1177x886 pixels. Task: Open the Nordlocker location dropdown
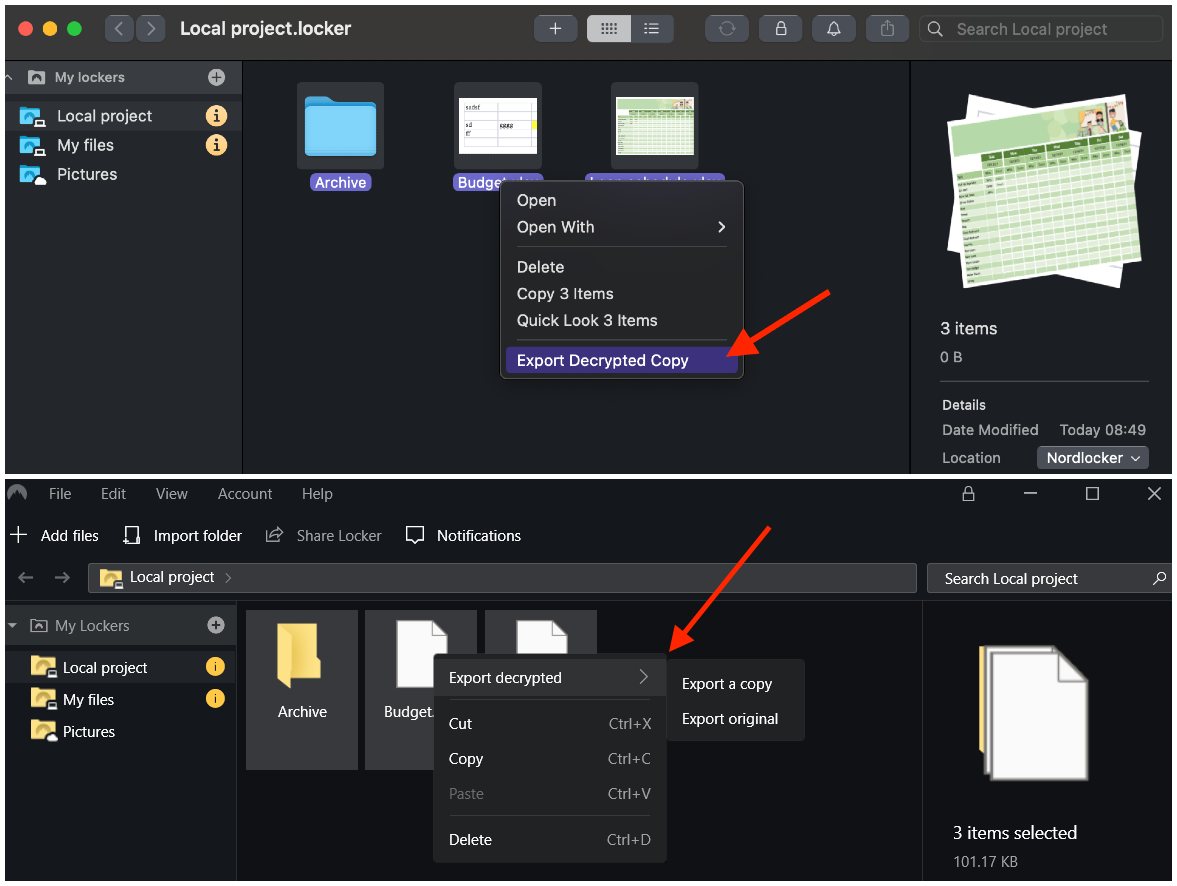click(1092, 457)
